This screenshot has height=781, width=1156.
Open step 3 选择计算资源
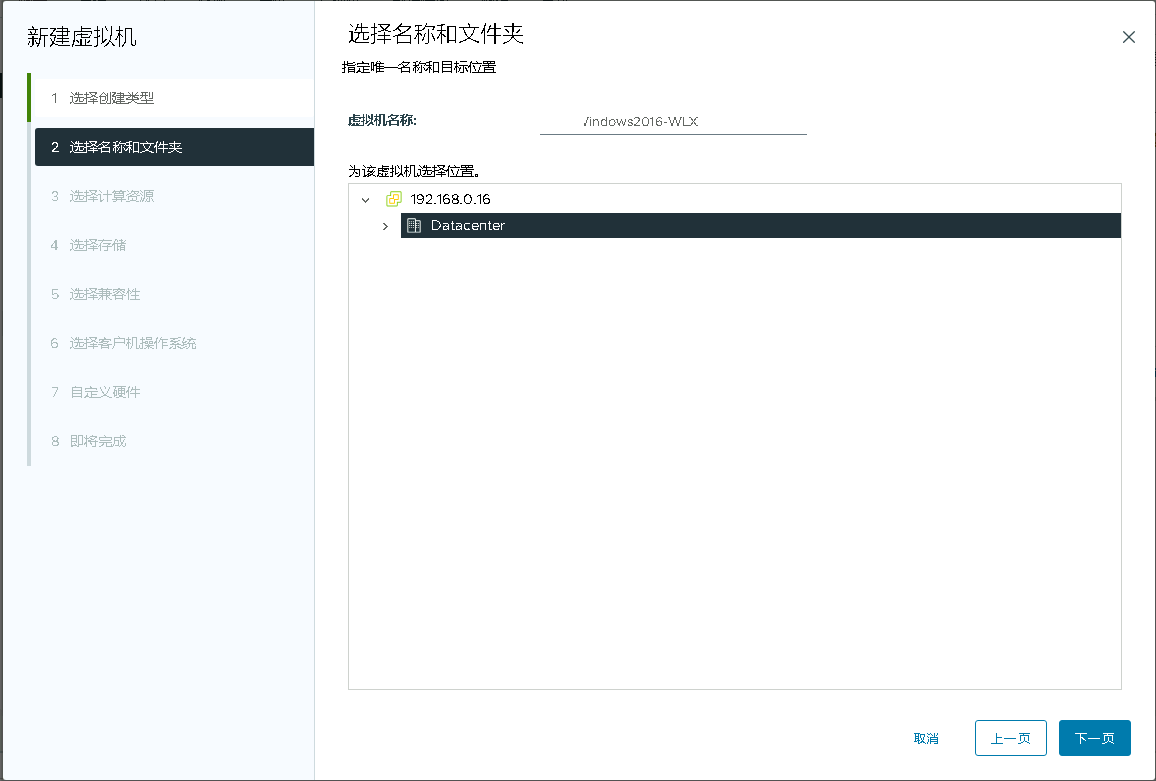[112, 196]
